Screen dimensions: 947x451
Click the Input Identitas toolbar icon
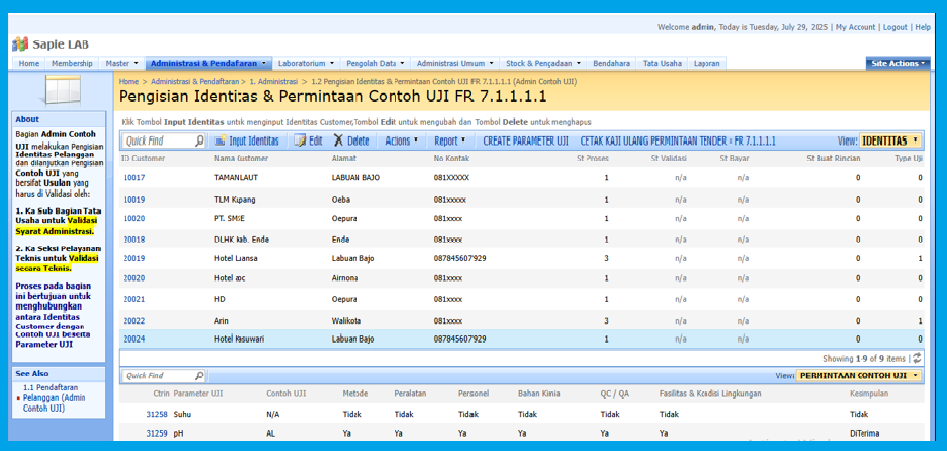[x=220, y=141]
